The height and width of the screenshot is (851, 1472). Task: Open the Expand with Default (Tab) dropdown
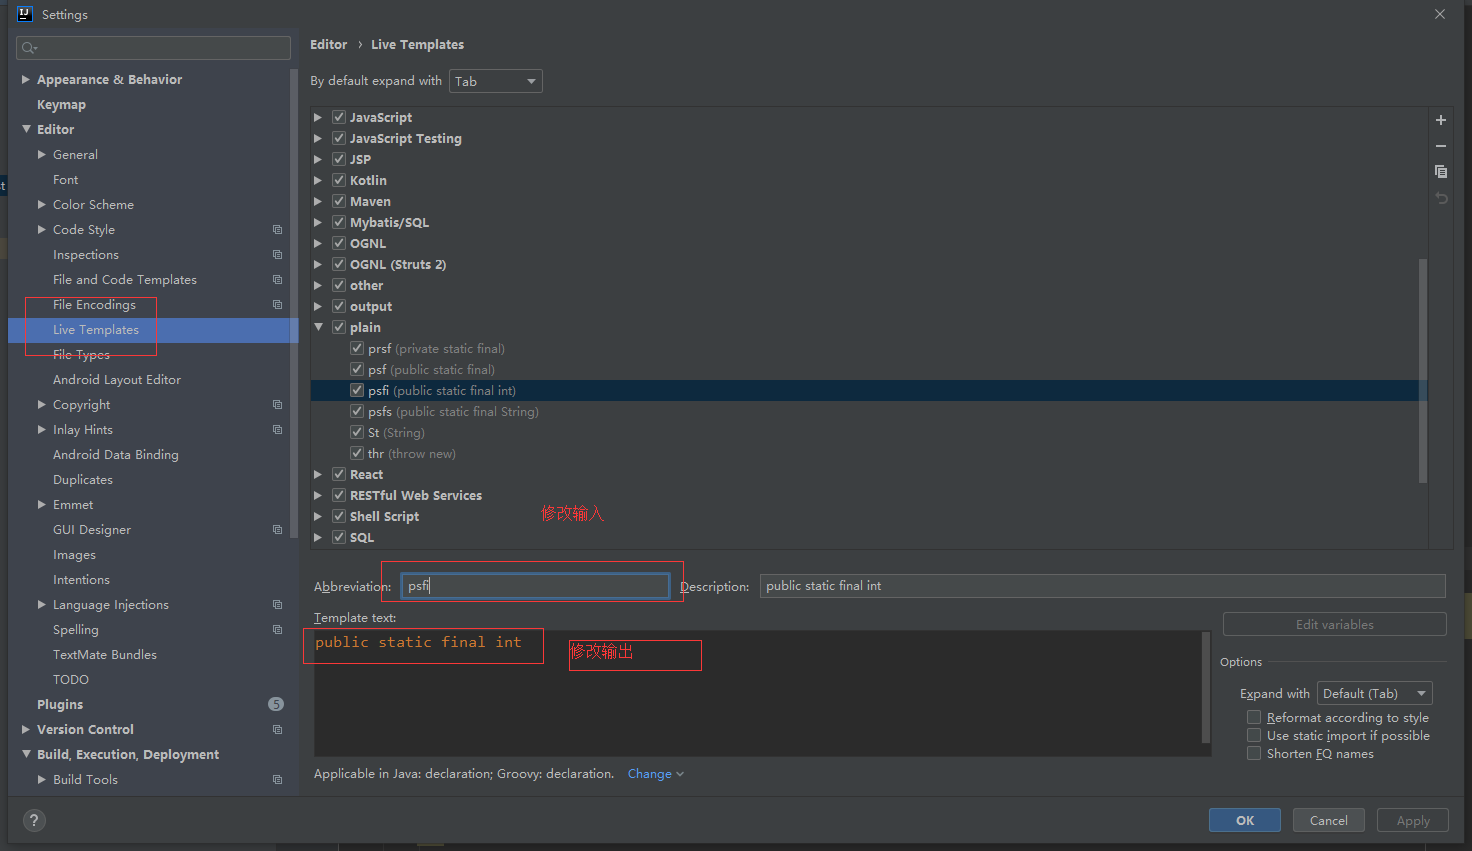pyautogui.click(x=1374, y=694)
